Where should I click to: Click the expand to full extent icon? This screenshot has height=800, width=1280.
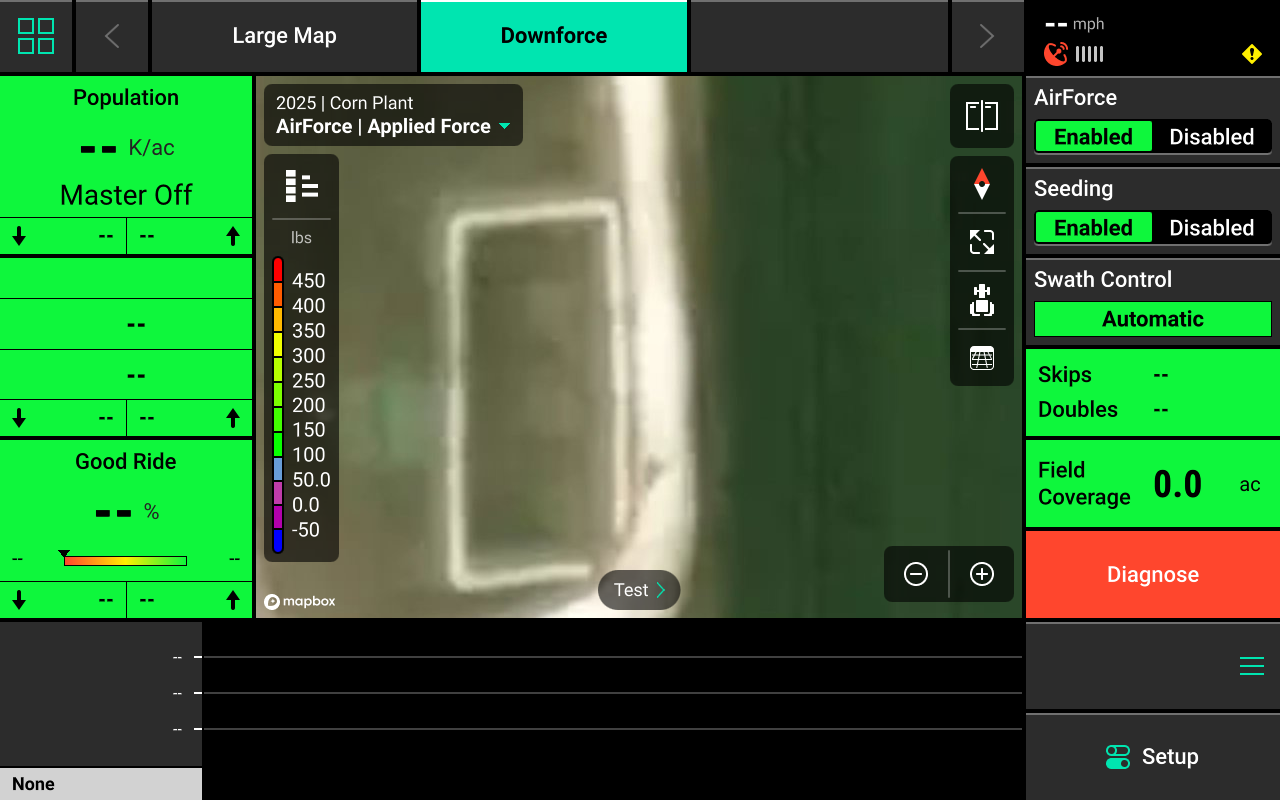pyautogui.click(x=981, y=242)
